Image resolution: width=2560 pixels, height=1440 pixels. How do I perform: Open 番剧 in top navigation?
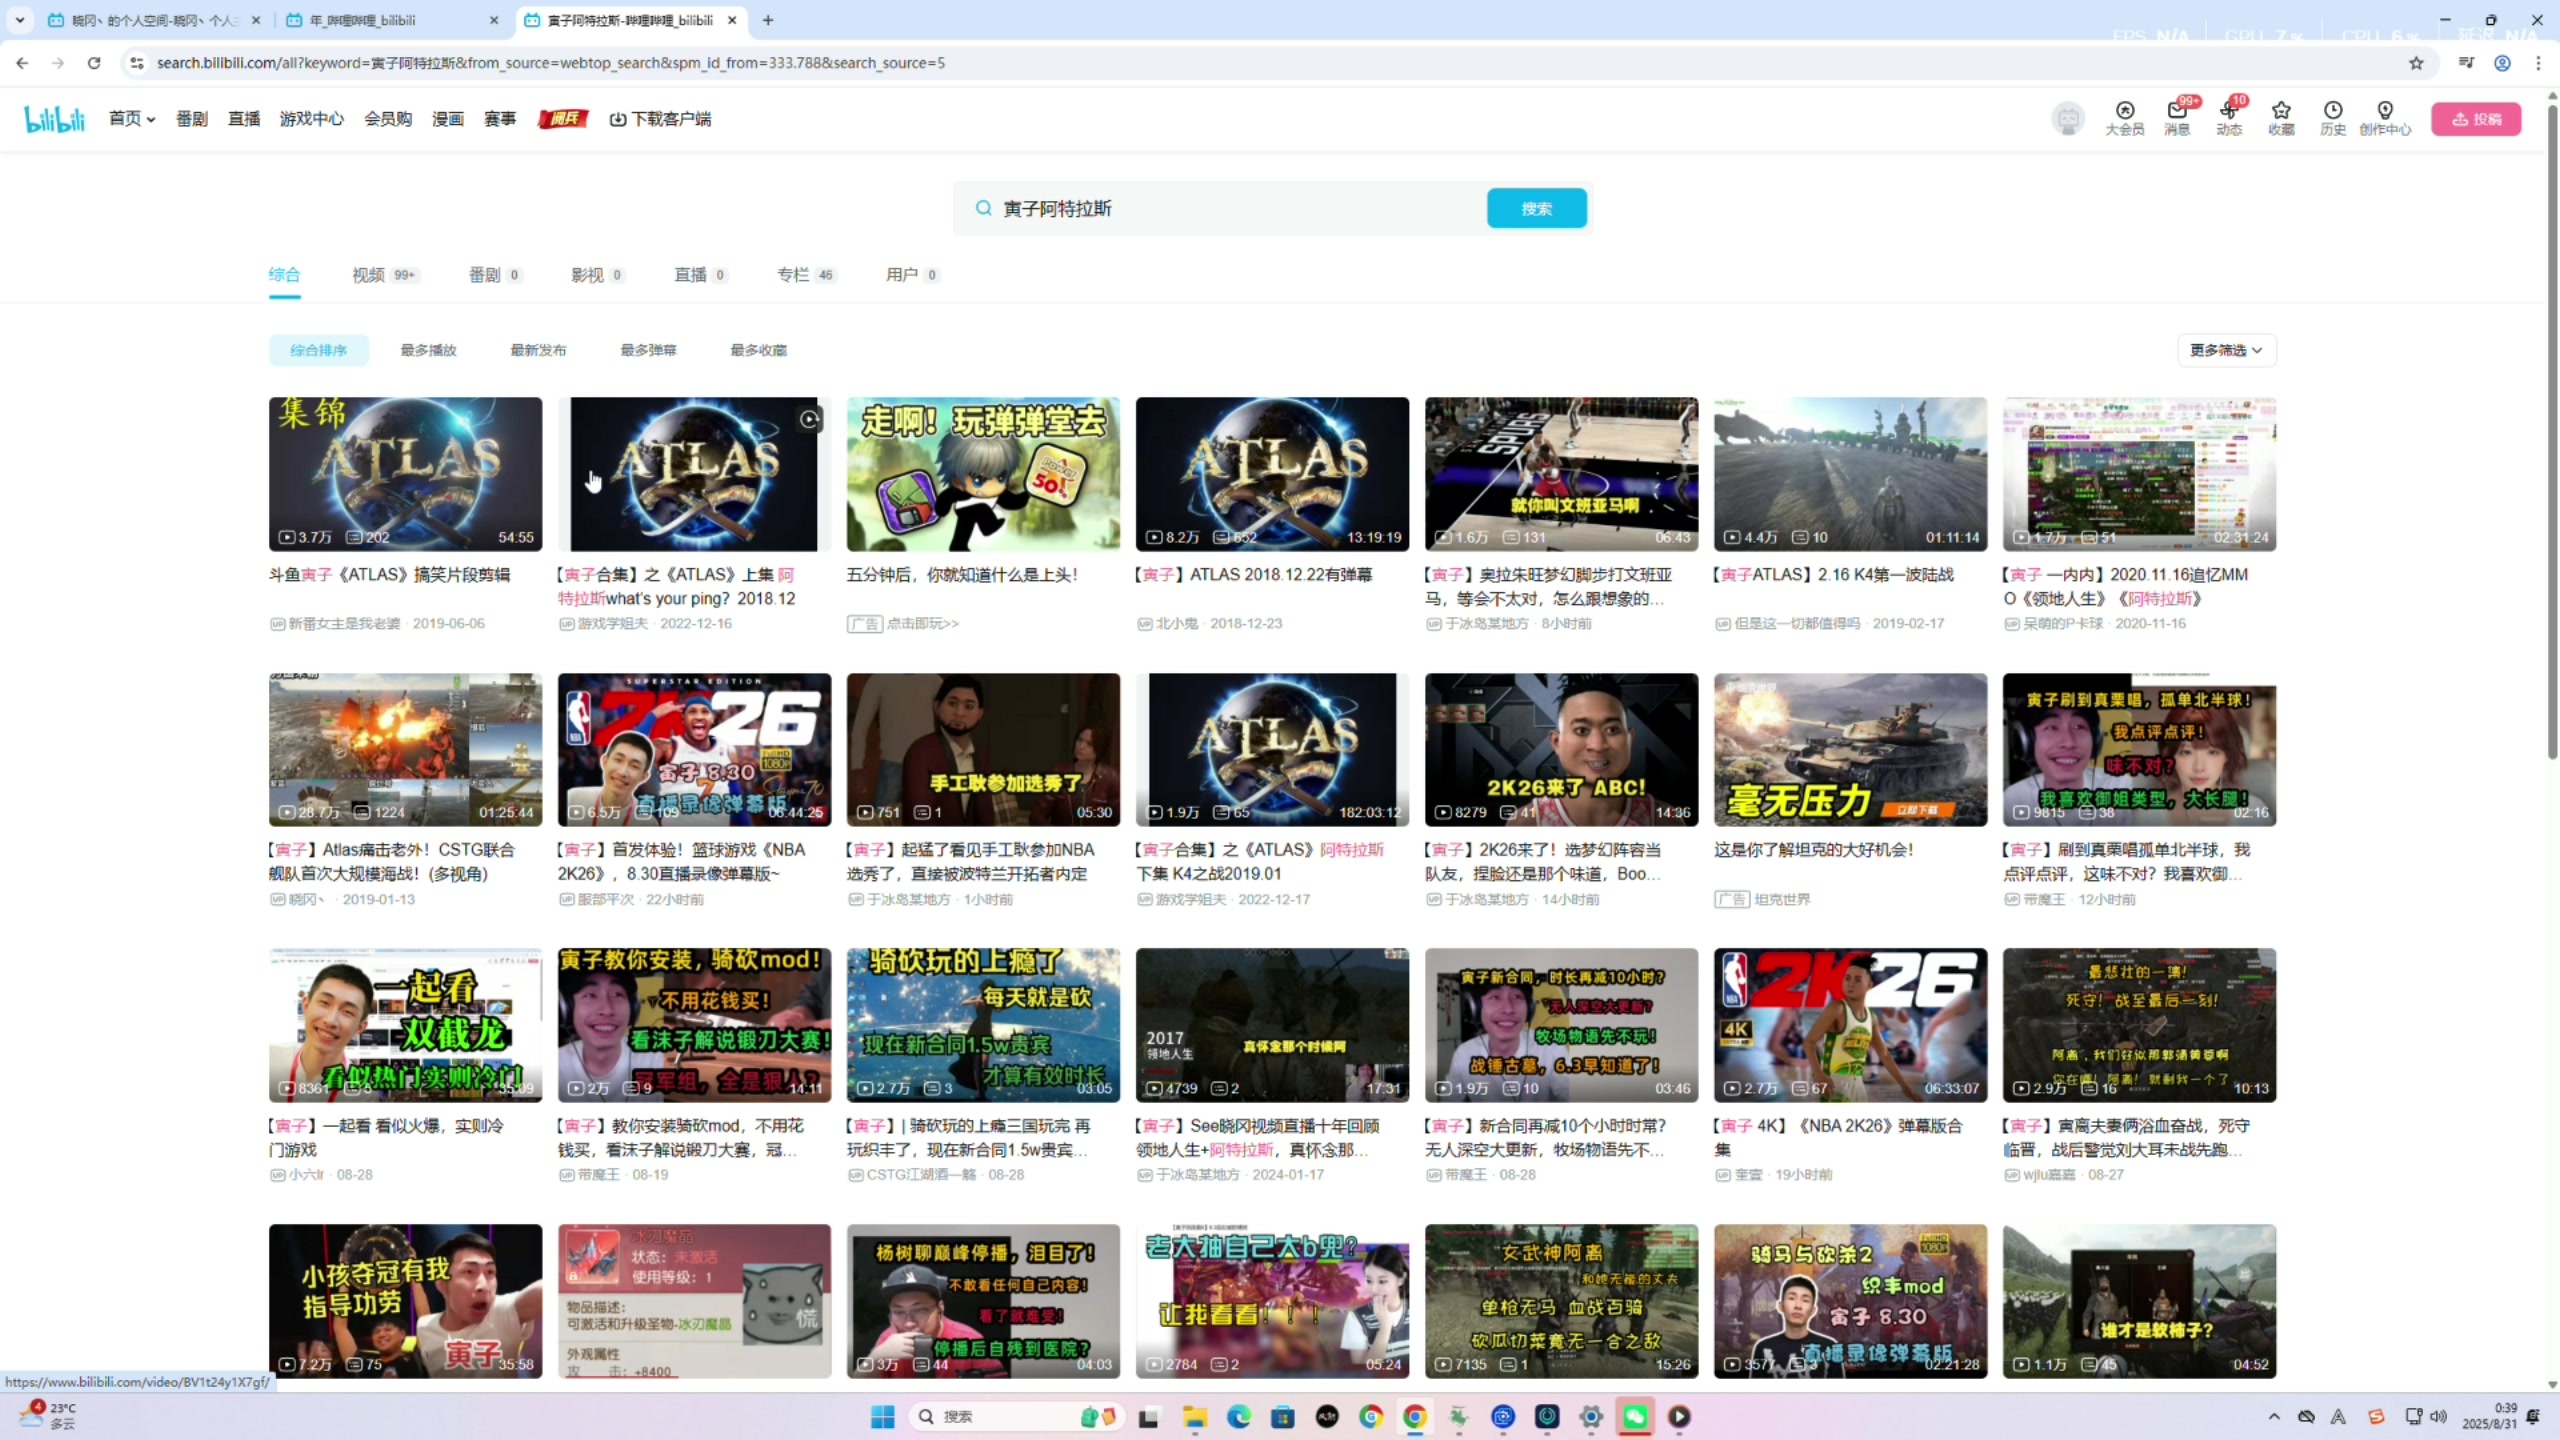pyautogui.click(x=192, y=119)
